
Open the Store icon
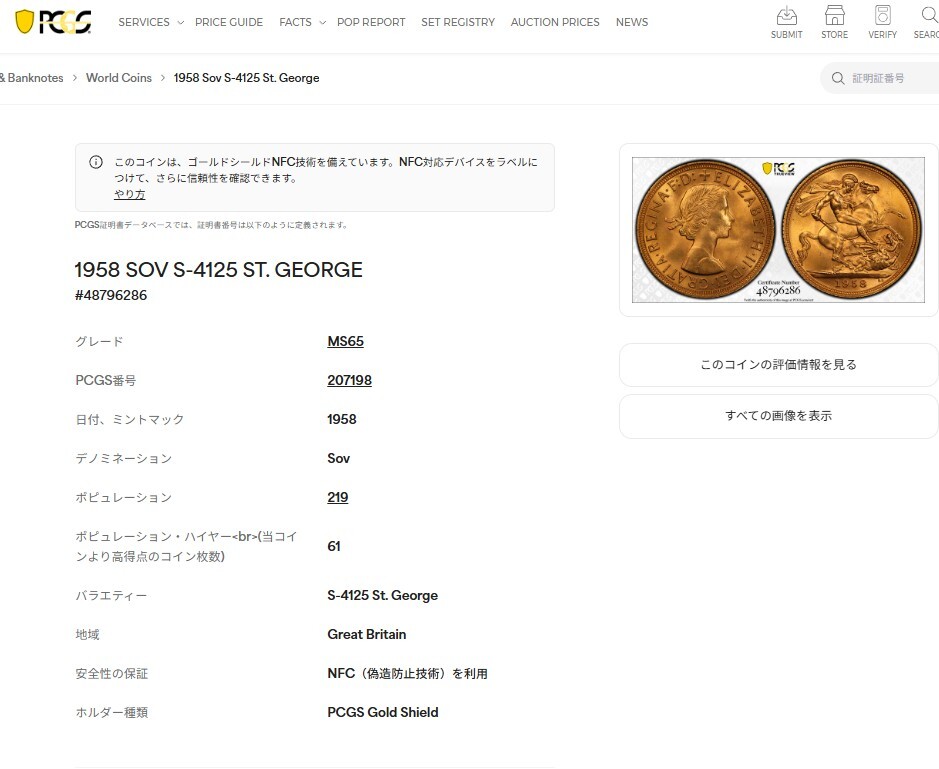834,15
